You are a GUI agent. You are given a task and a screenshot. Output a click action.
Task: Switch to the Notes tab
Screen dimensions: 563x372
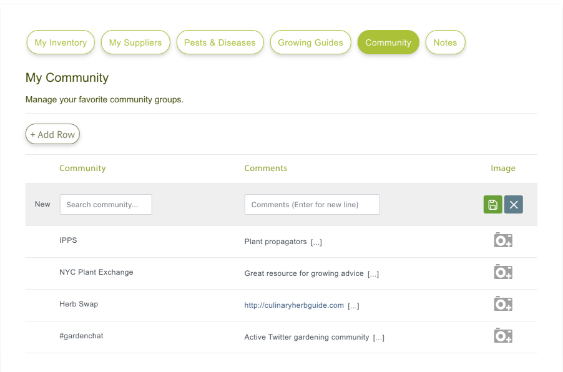tap(445, 43)
